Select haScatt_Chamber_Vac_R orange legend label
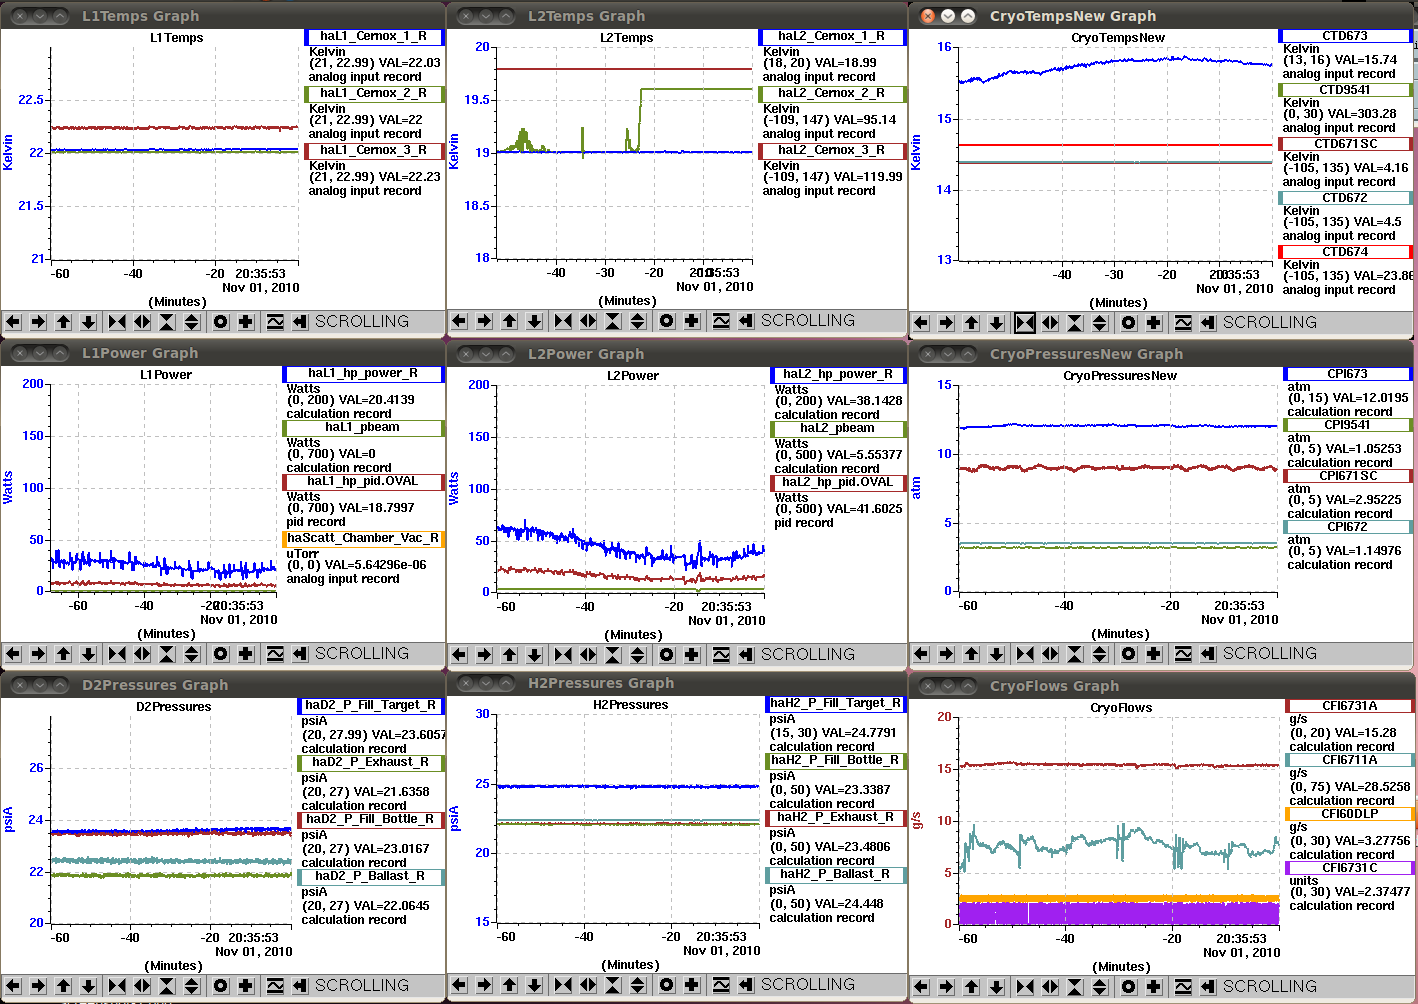The width and height of the screenshot is (1418, 1004). [363, 538]
